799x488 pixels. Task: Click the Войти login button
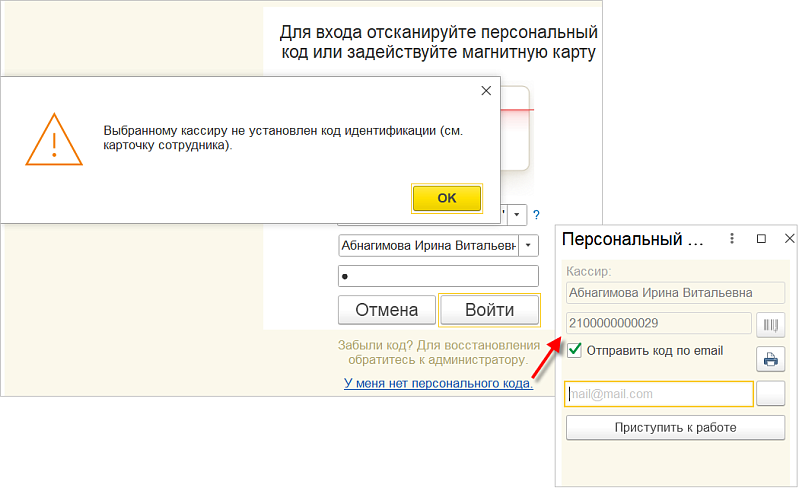[490, 310]
